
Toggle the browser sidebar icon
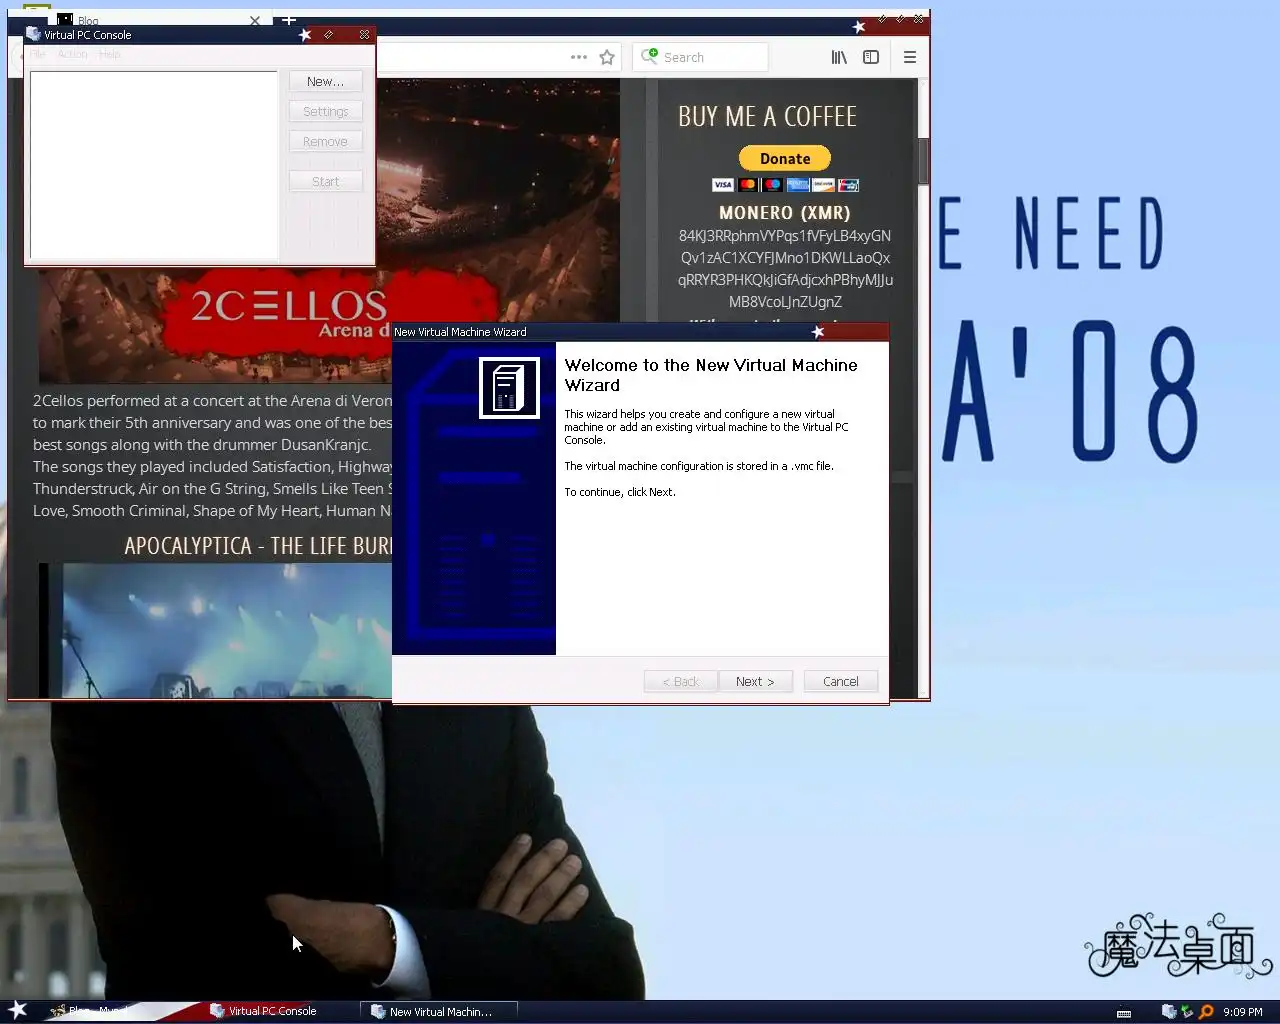(871, 57)
